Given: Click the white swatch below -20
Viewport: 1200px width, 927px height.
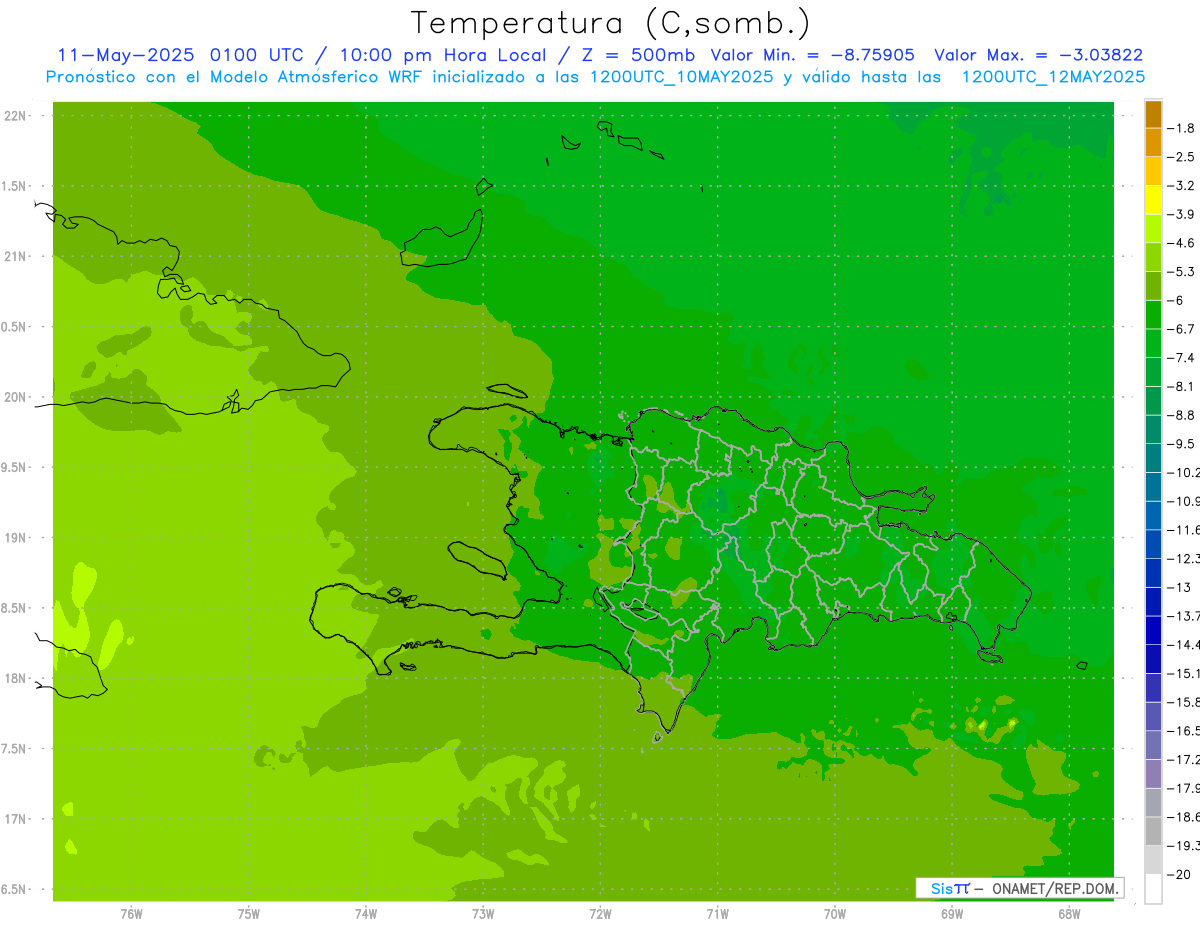Looking at the screenshot, I should point(1153,888).
